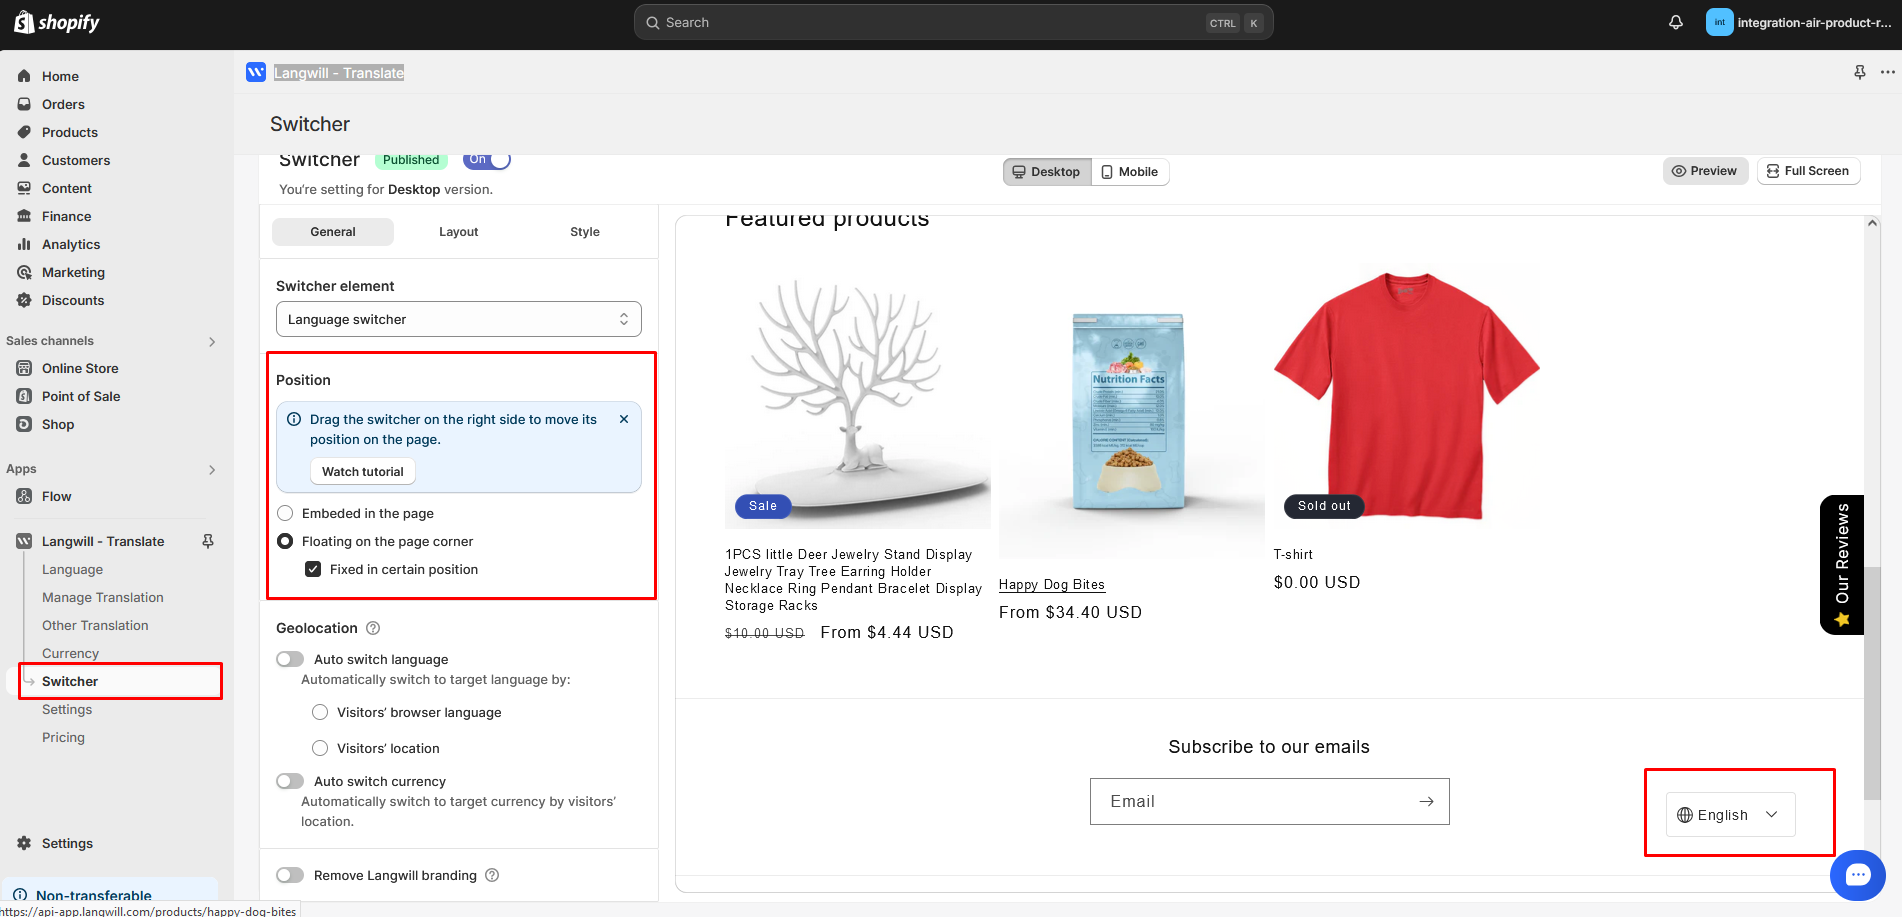Expand the English language switcher
Screen dimensions: 1902x917
tap(1729, 814)
